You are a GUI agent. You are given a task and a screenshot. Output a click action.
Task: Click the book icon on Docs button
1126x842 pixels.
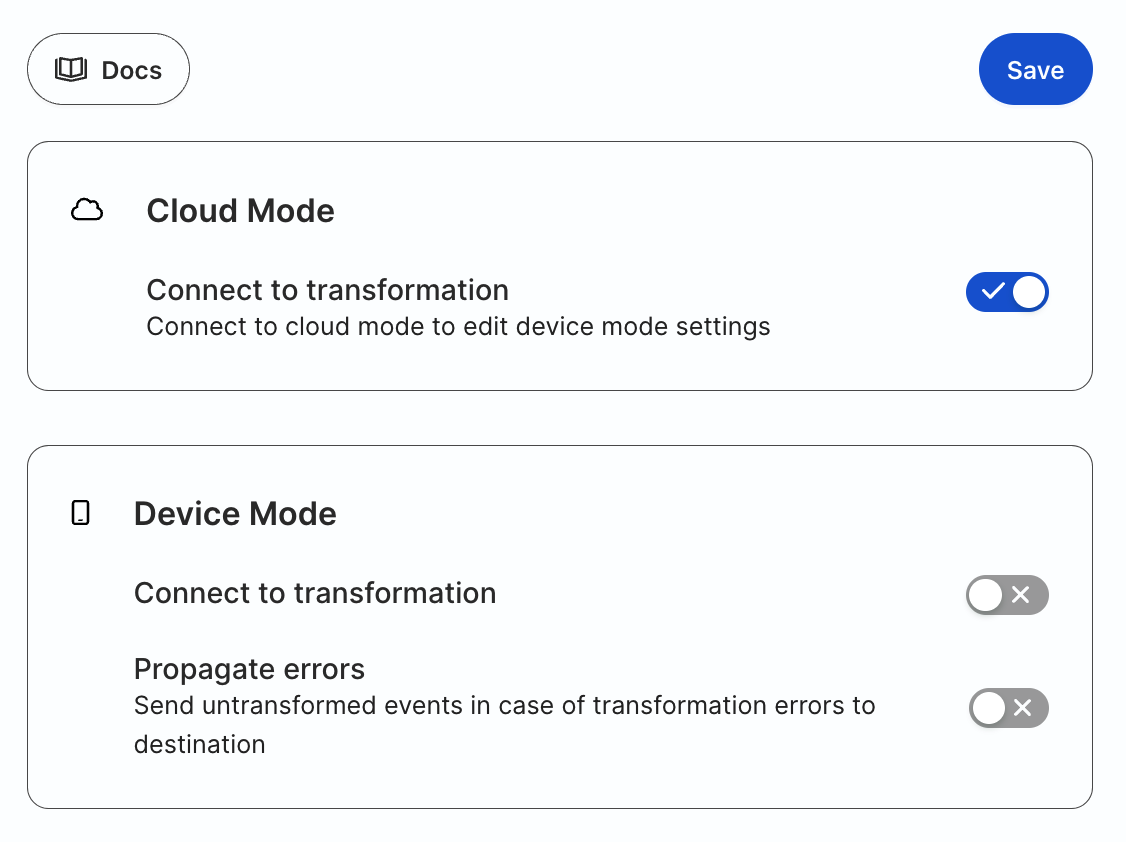[x=71, y=70]
